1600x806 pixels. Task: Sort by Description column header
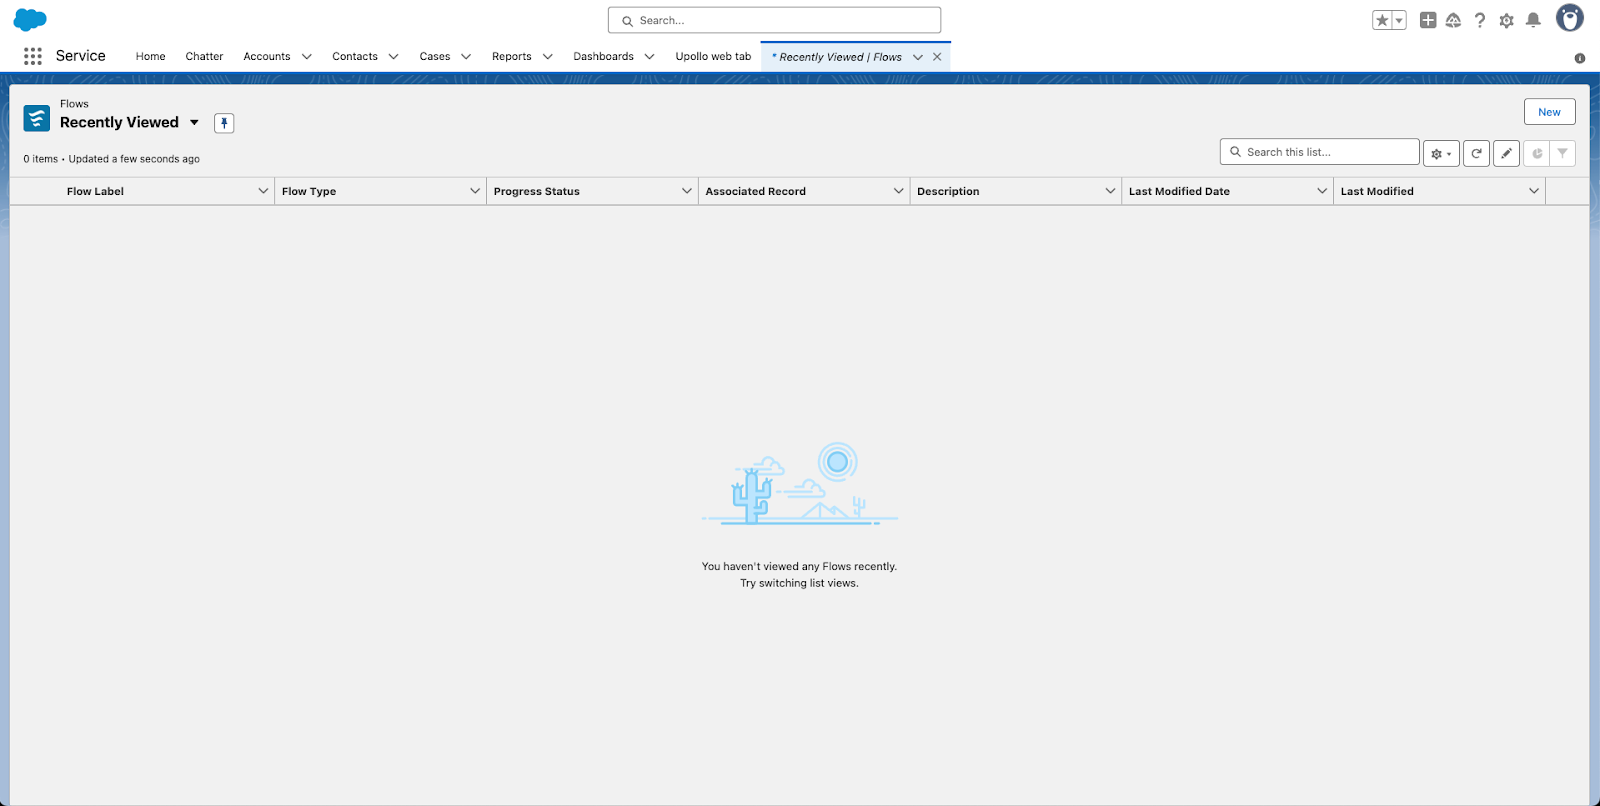pyautogui.click(x=948, y=191)
